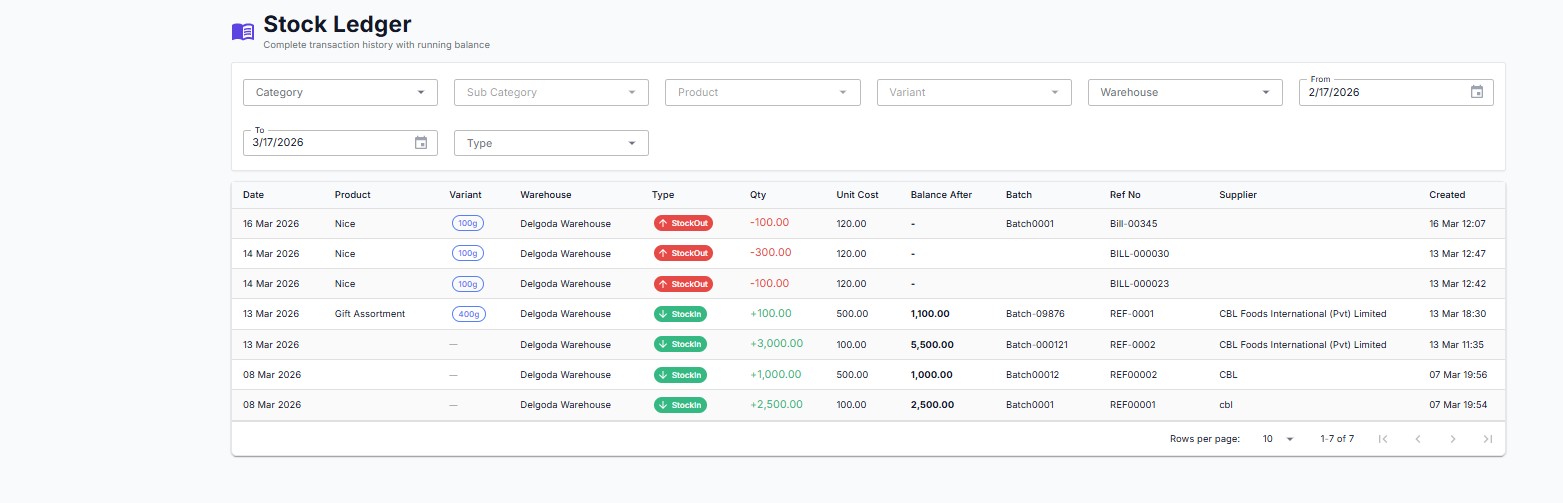Click balance 2,500.00
This screenshot has width=1563, height=503.
(932, 405)
